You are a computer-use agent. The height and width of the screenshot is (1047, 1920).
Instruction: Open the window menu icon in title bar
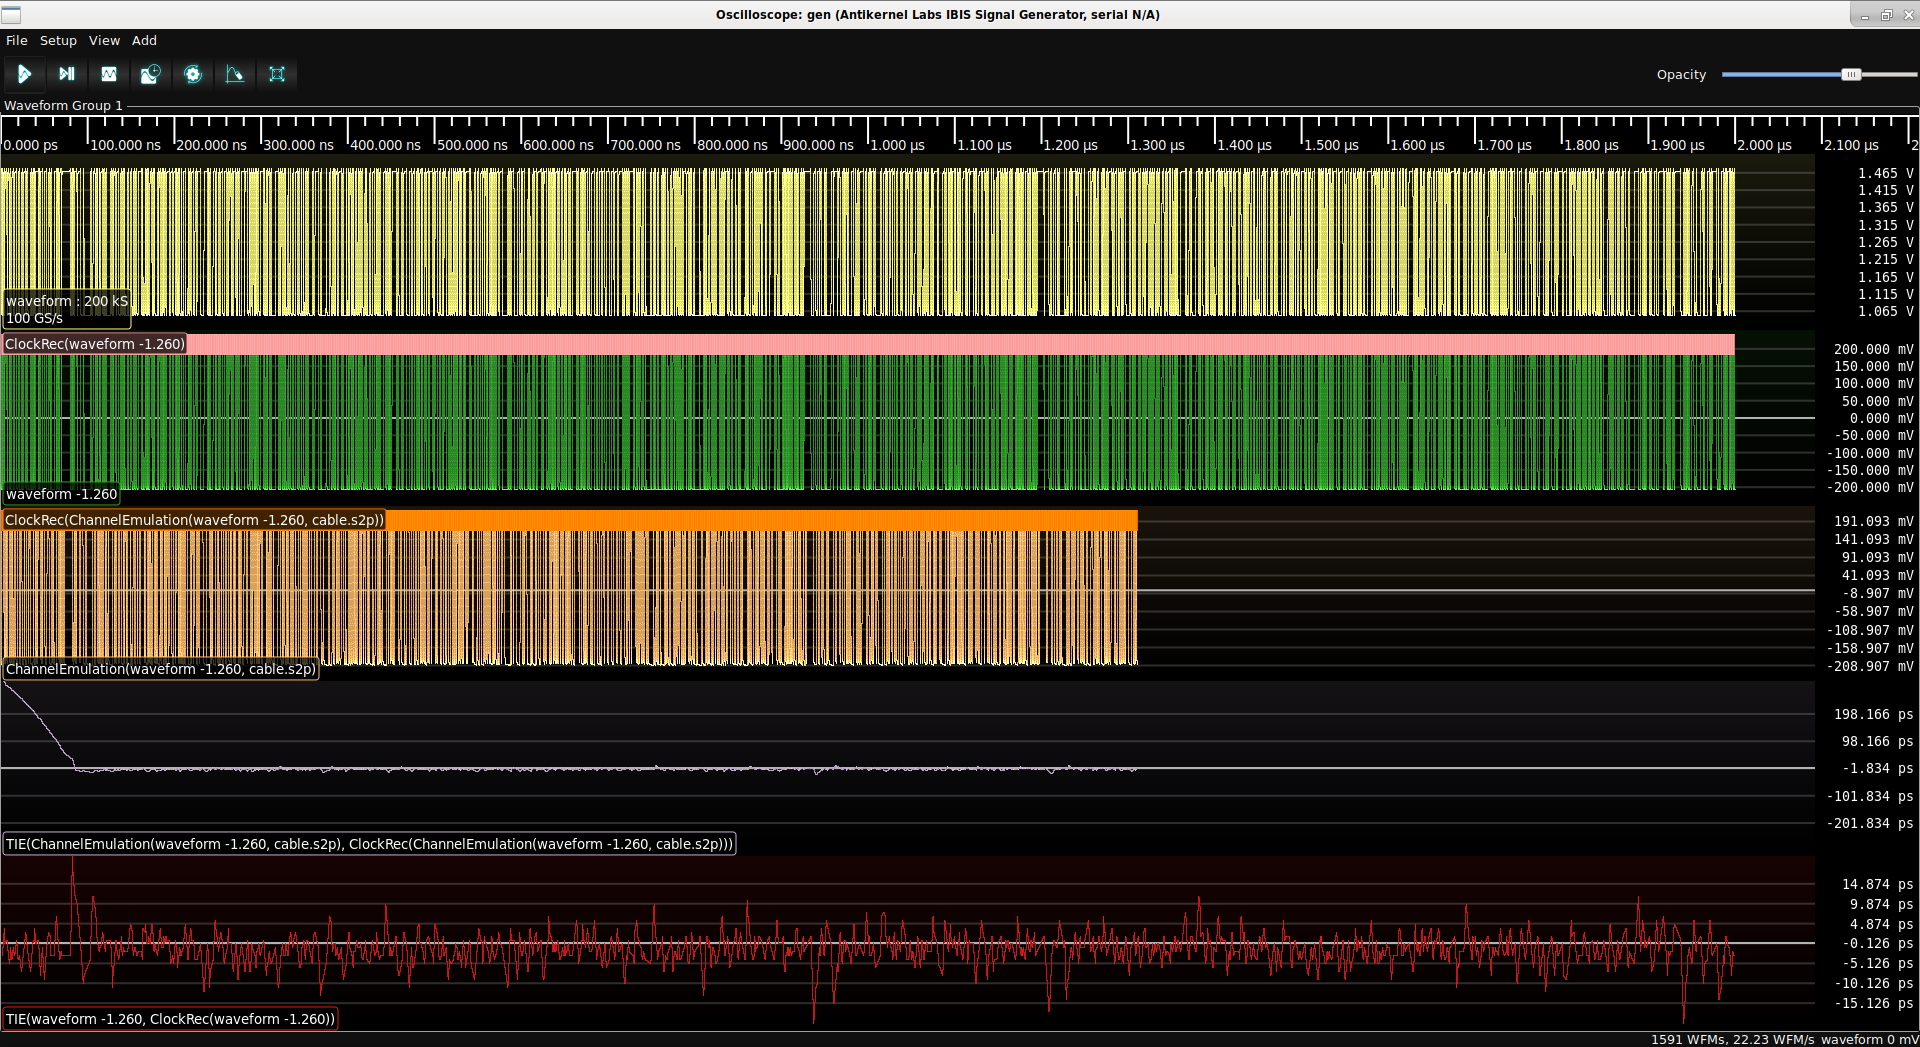(11, 15)
